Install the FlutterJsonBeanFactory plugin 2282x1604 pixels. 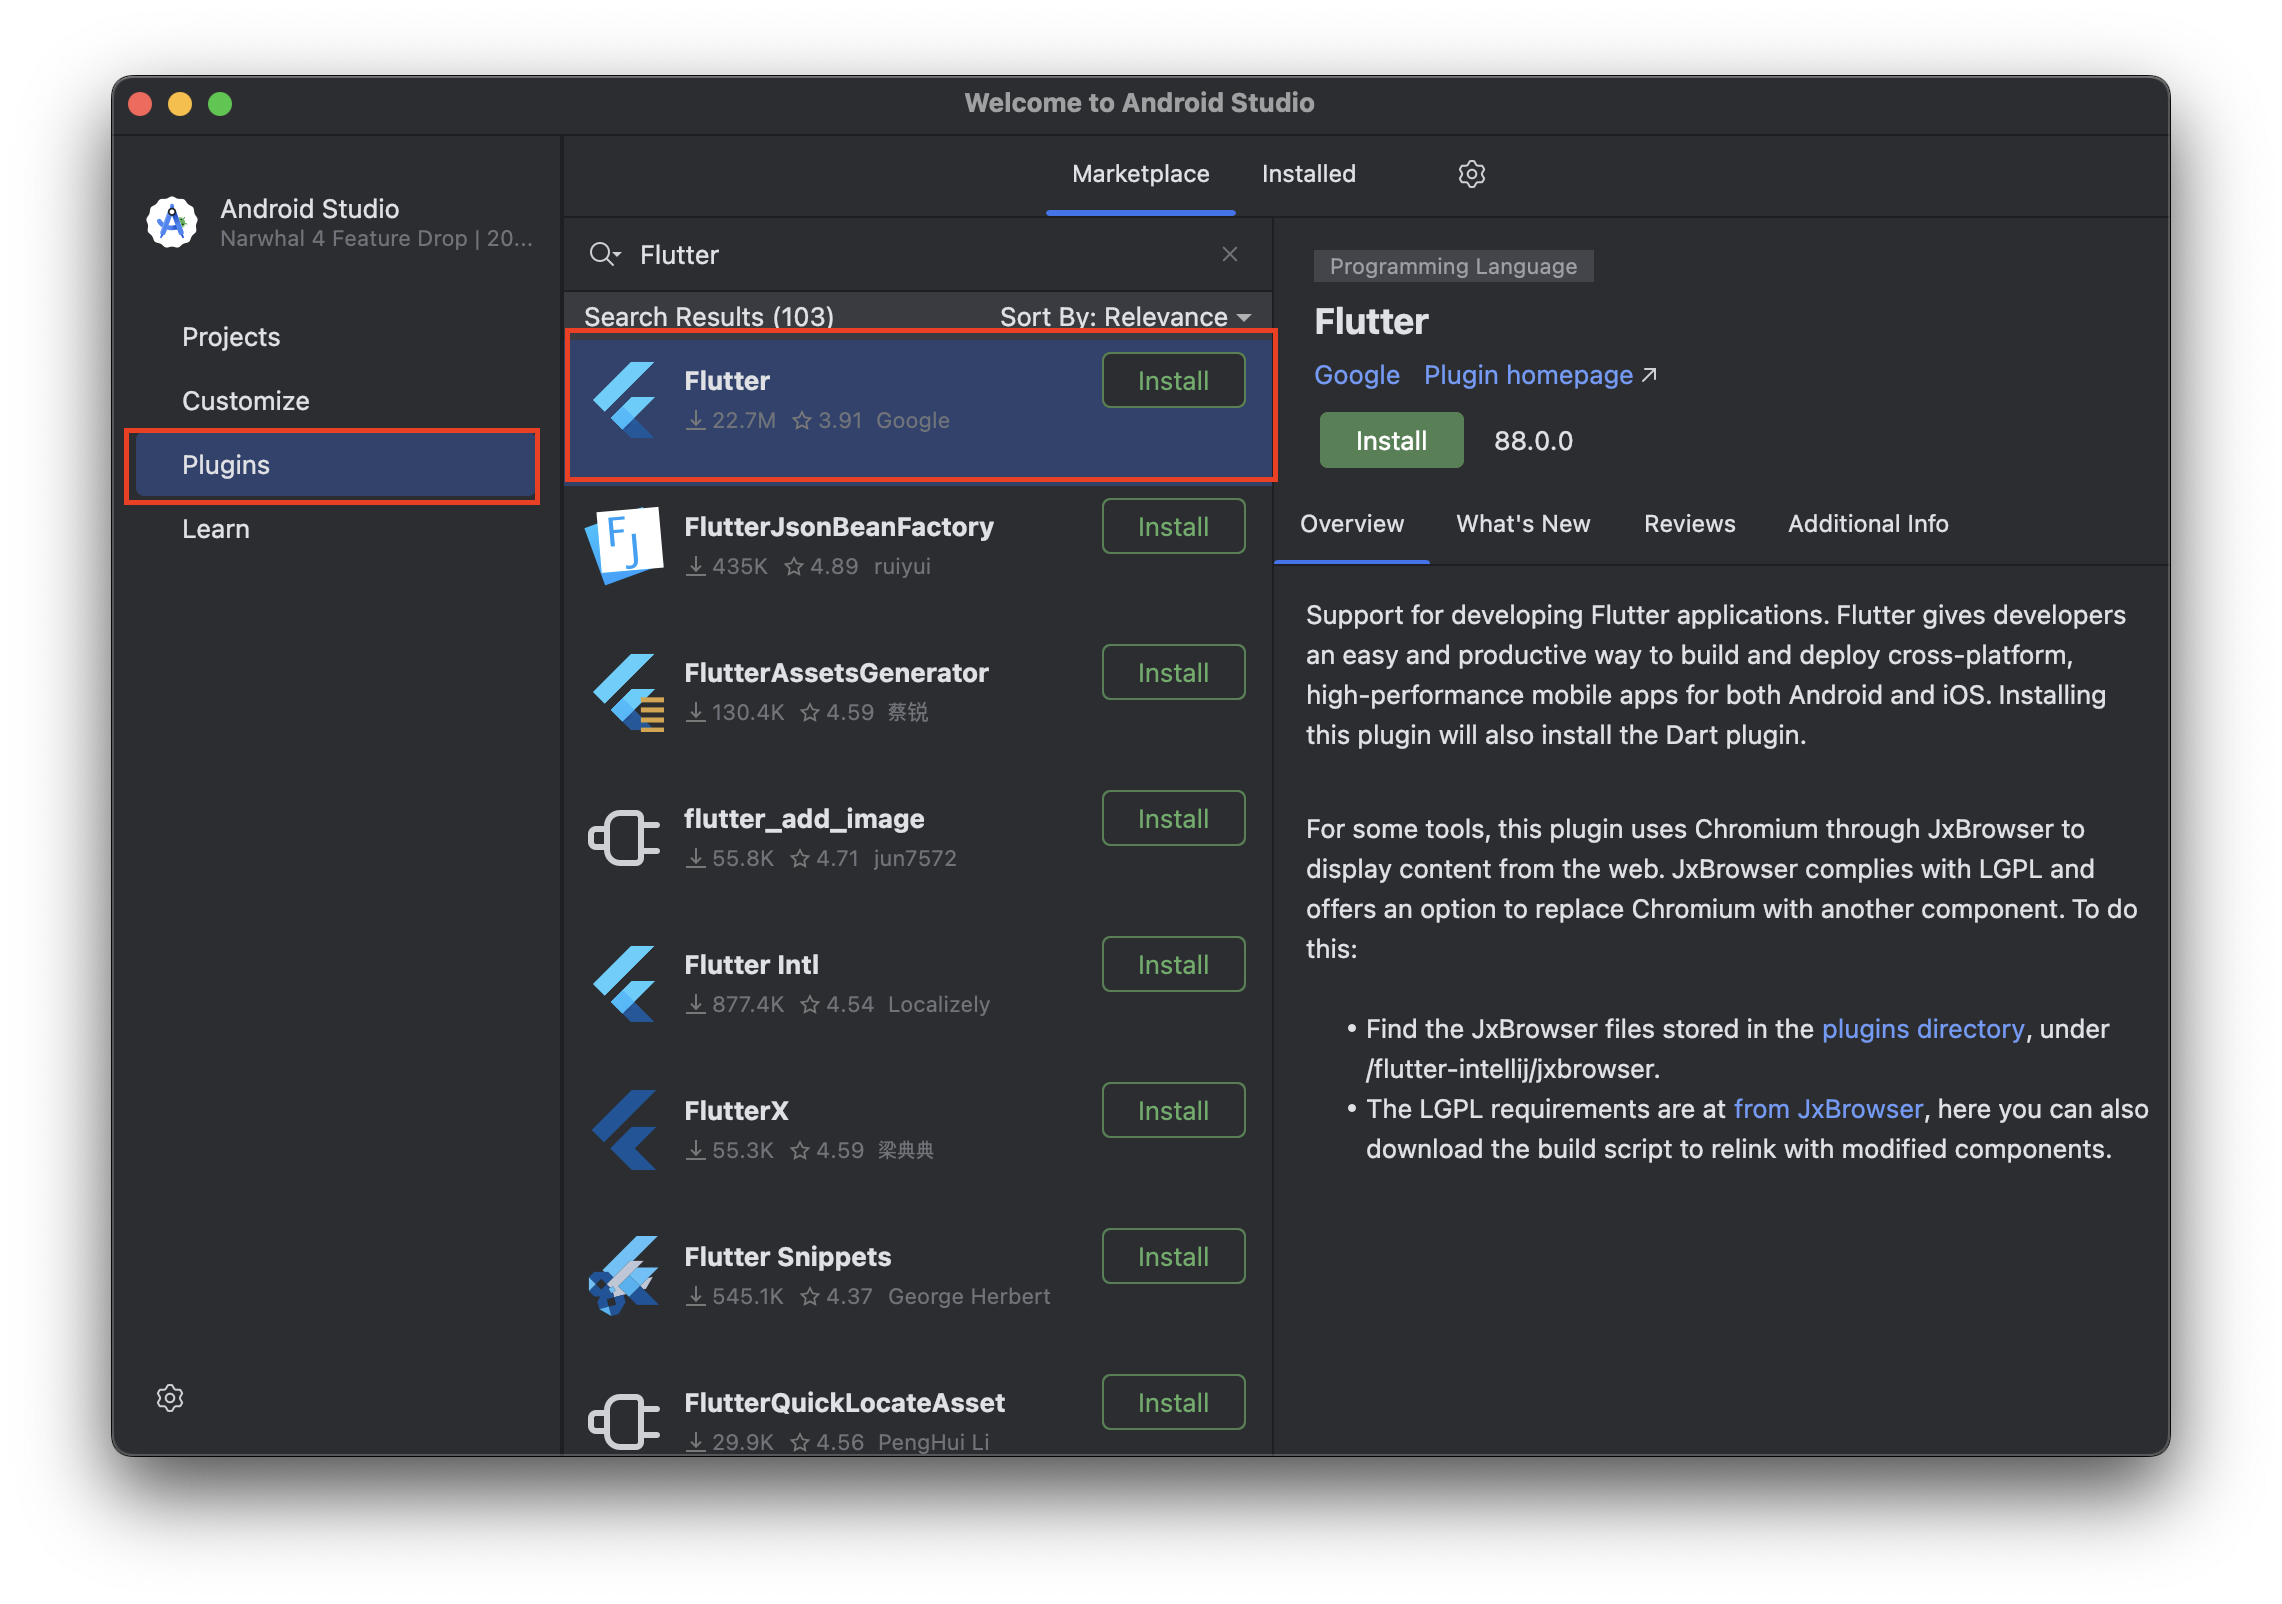(x=1173, y=526)
